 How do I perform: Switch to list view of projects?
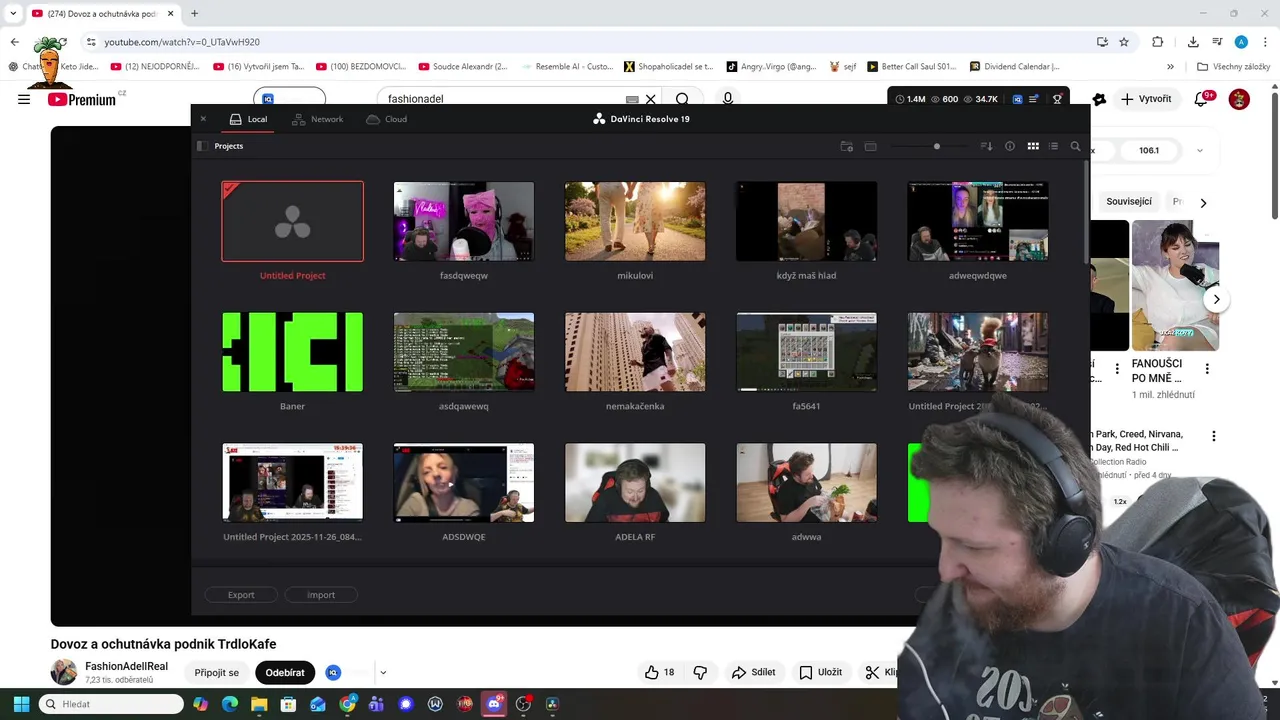click(x=1053, y=146)
